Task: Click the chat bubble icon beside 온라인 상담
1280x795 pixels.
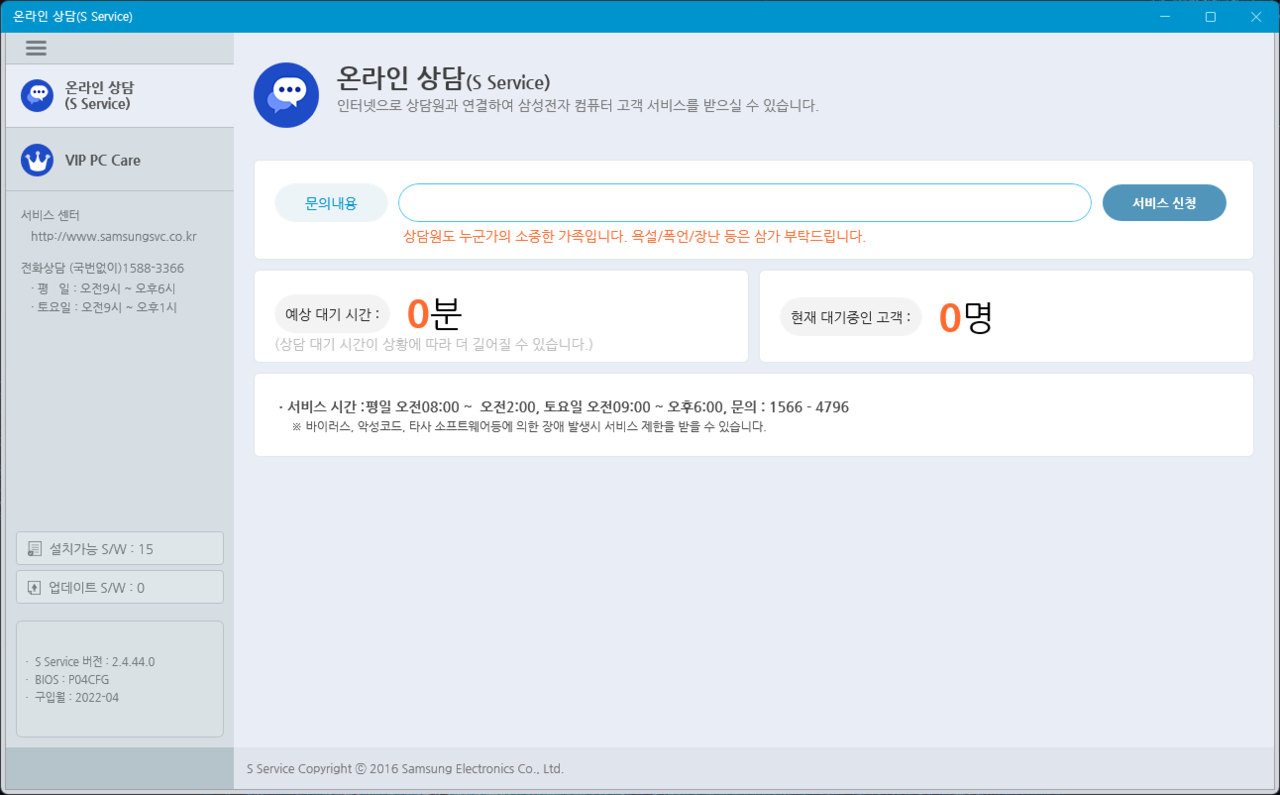Action: point(37,96)
